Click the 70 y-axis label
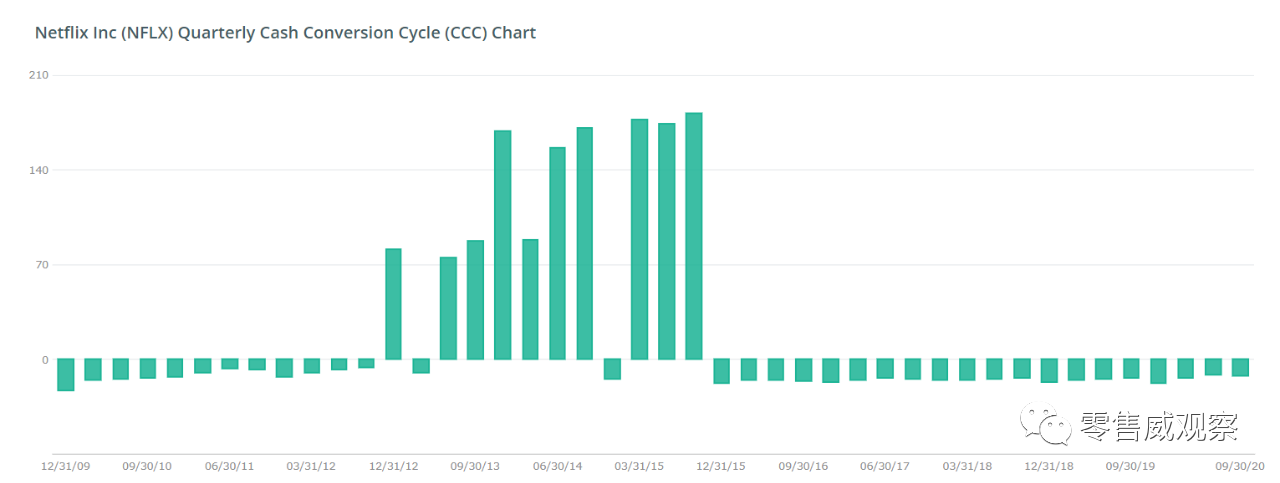 point(42,265)
